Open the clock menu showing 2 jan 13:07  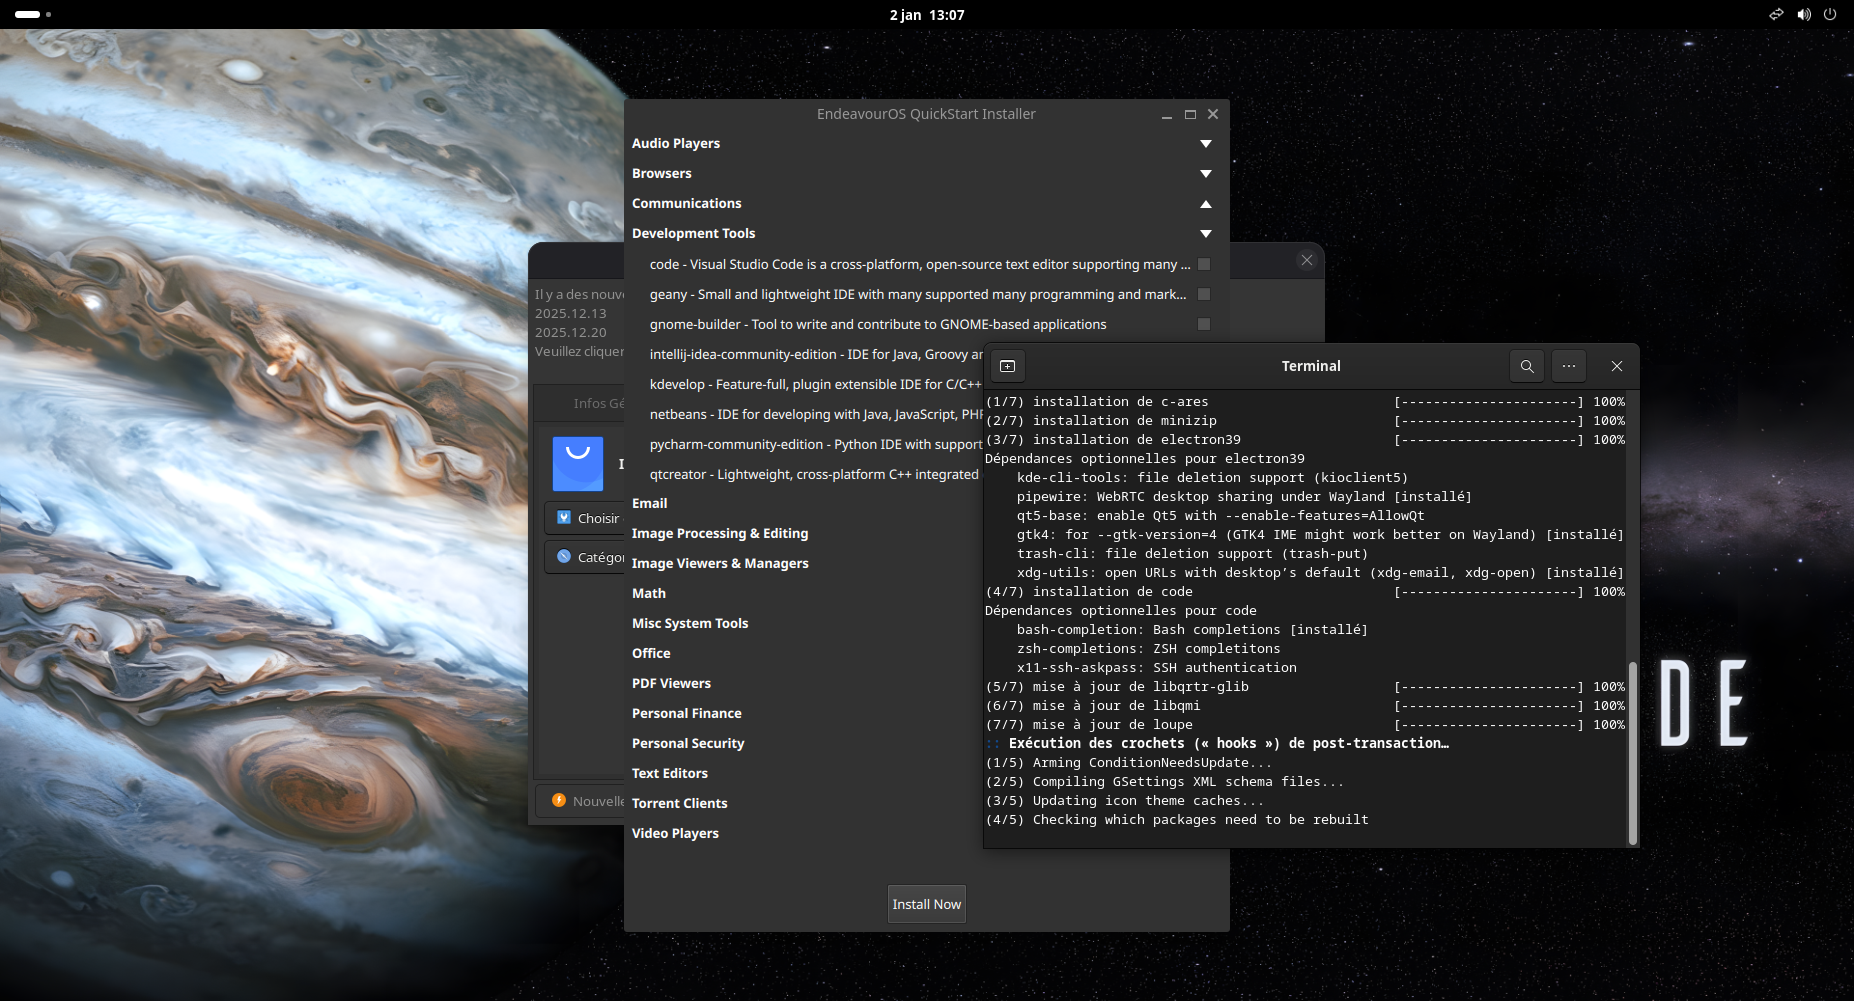point(926,14)
